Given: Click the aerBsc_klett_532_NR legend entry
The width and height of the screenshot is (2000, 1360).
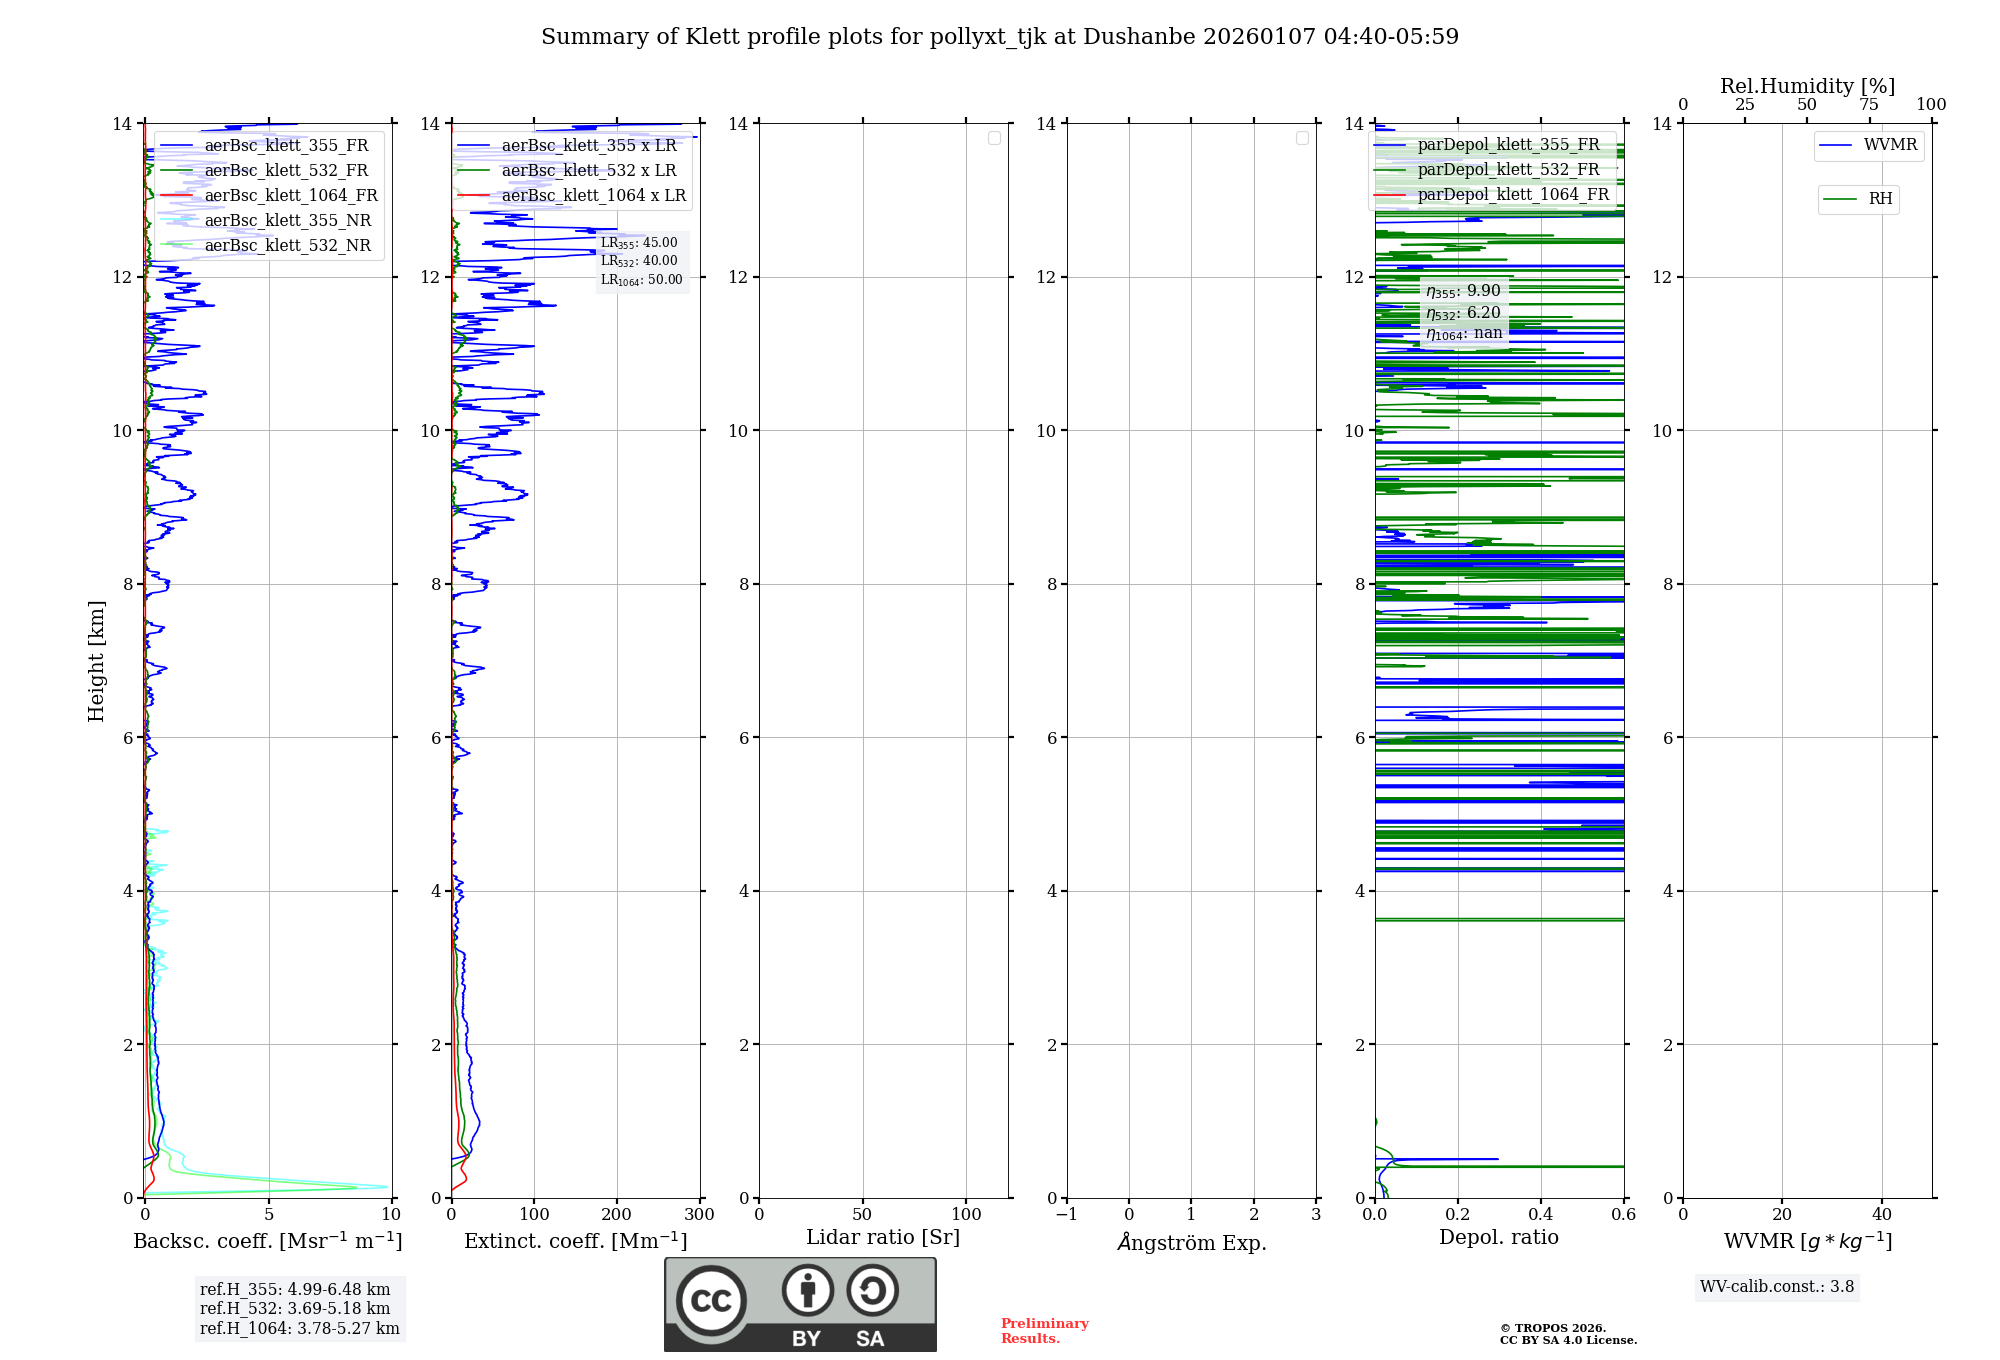Looking at the screenshot, I should click(287, 246).
